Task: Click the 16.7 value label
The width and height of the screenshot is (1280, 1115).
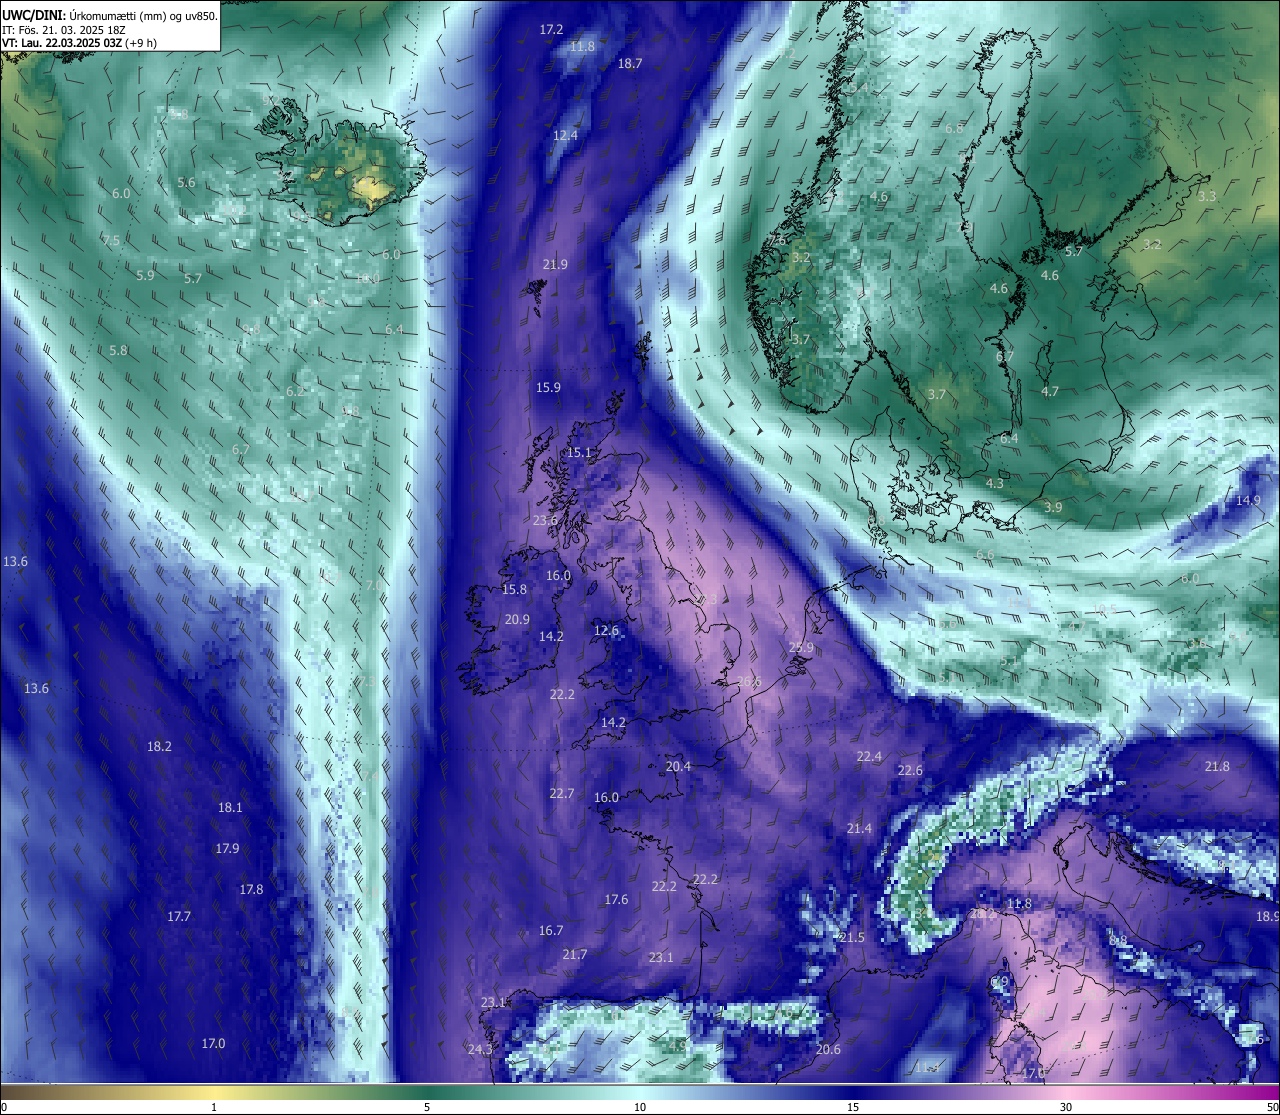Action: [x=551, y=931]
